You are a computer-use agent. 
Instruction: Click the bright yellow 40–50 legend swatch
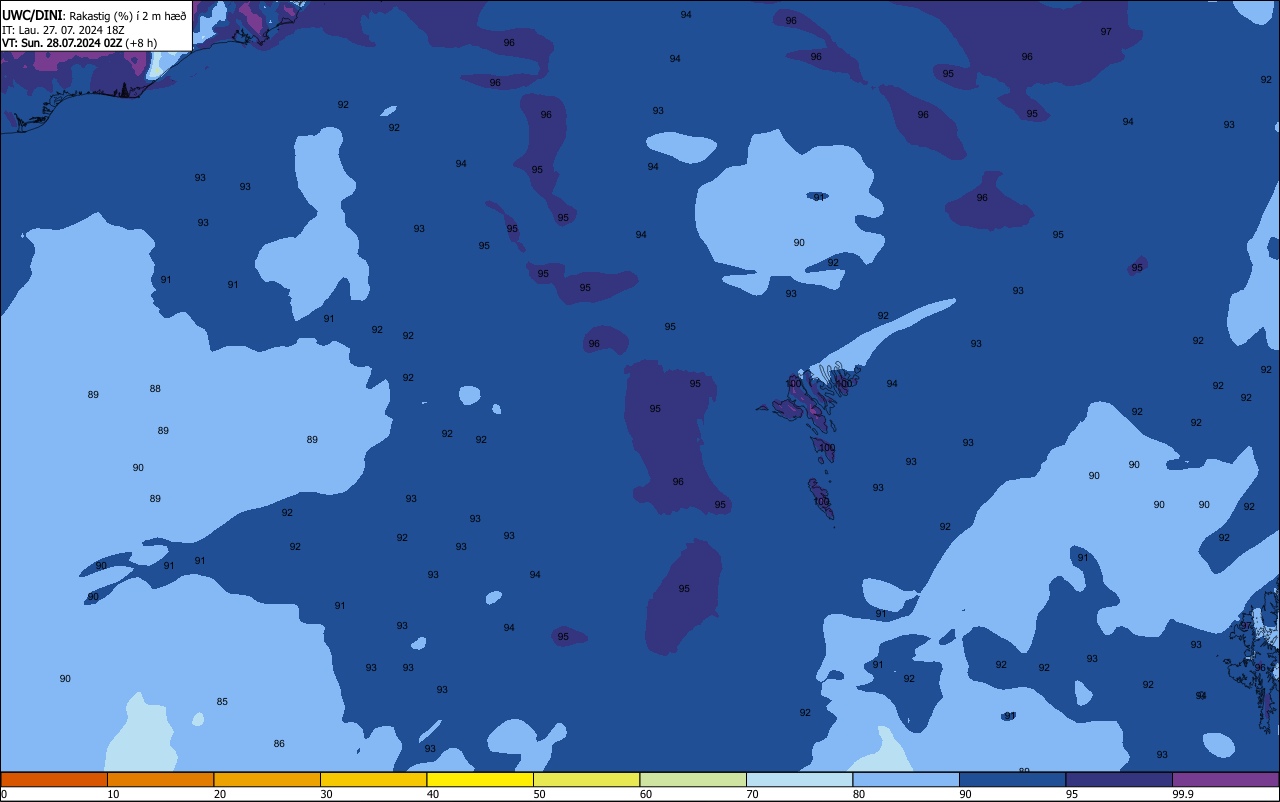point(480,779)
